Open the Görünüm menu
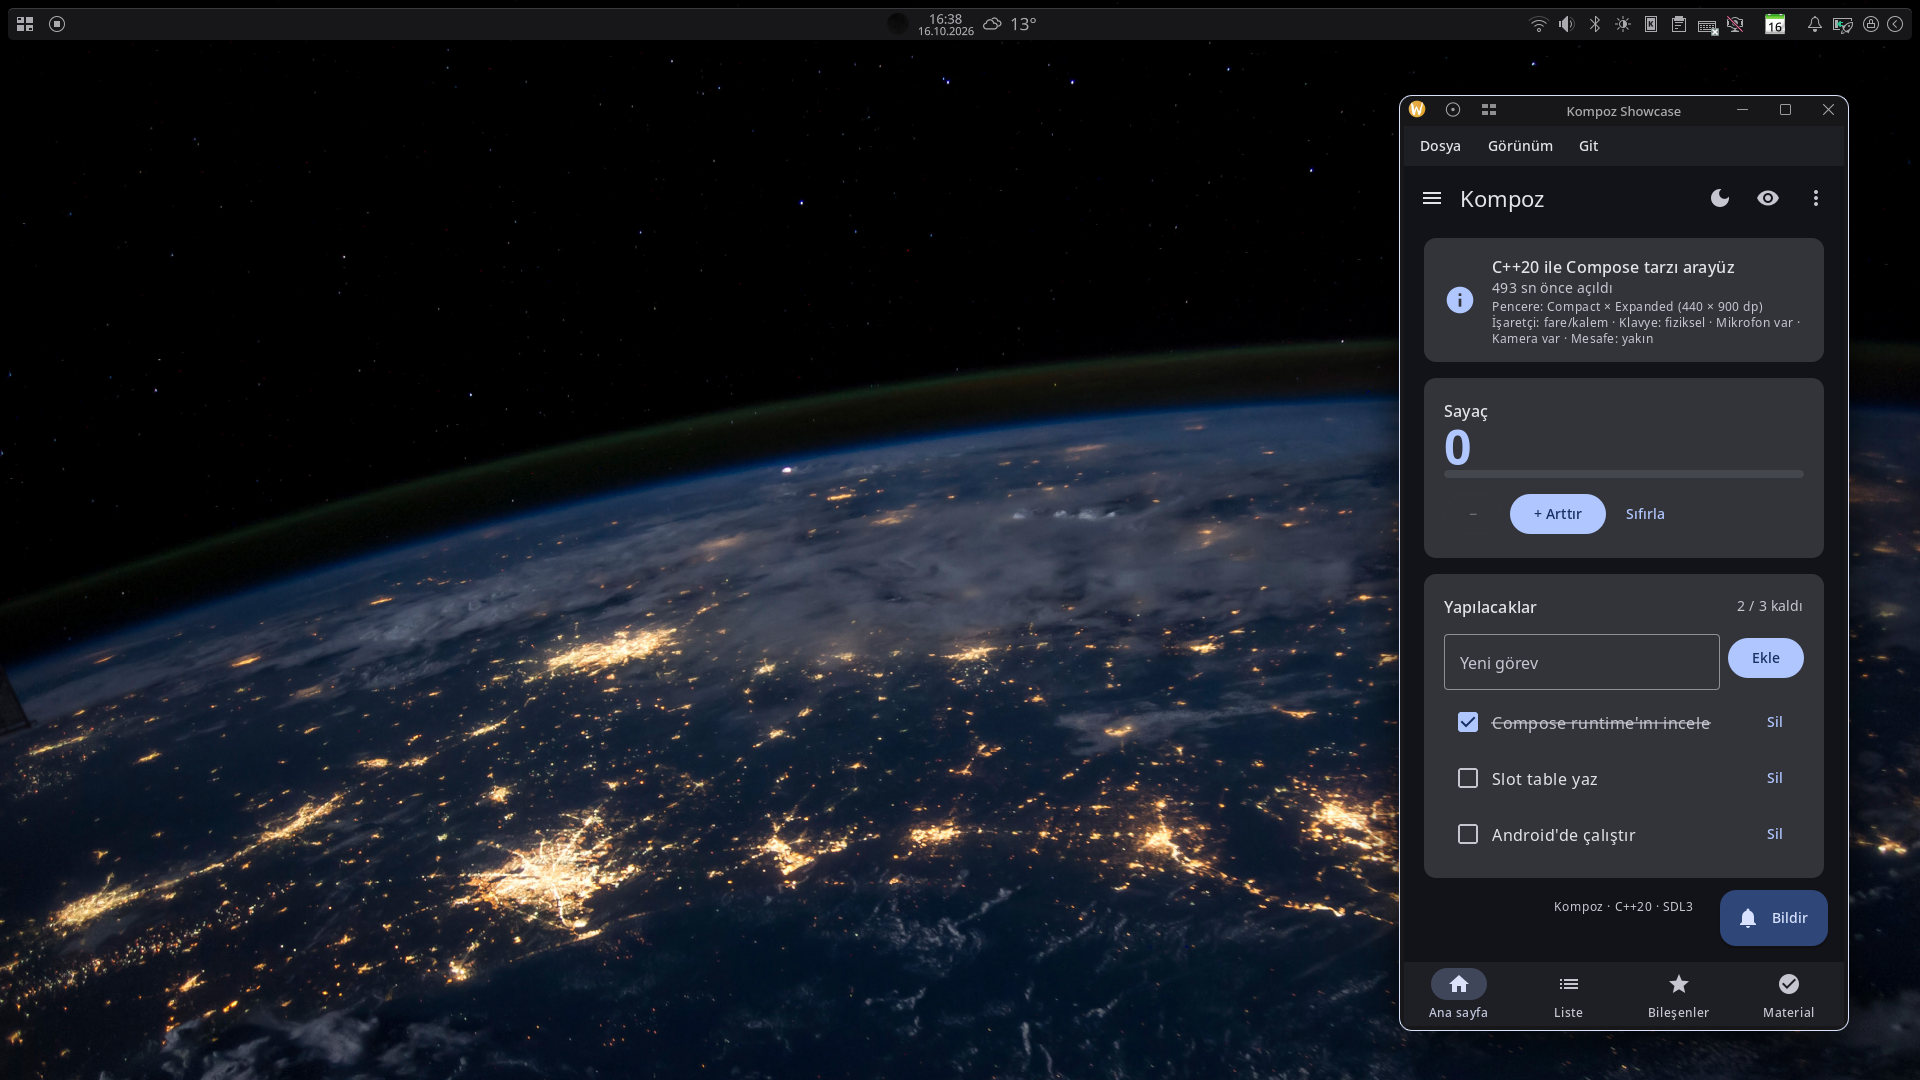 tap(1520, 146)
